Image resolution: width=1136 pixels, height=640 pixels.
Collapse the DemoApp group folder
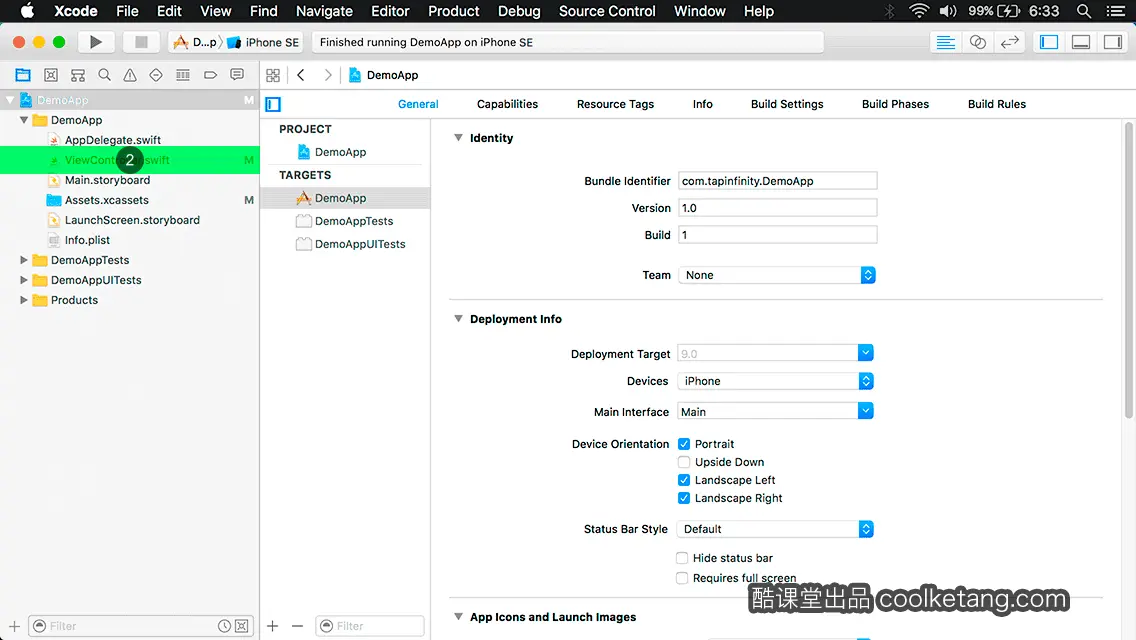pyautogui.click(x=24, y=120)
